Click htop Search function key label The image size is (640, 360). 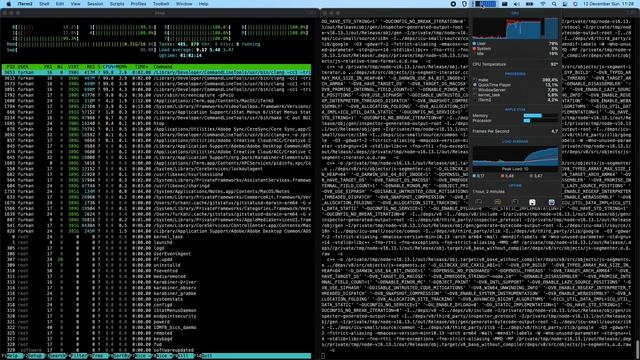pos(58,356)
